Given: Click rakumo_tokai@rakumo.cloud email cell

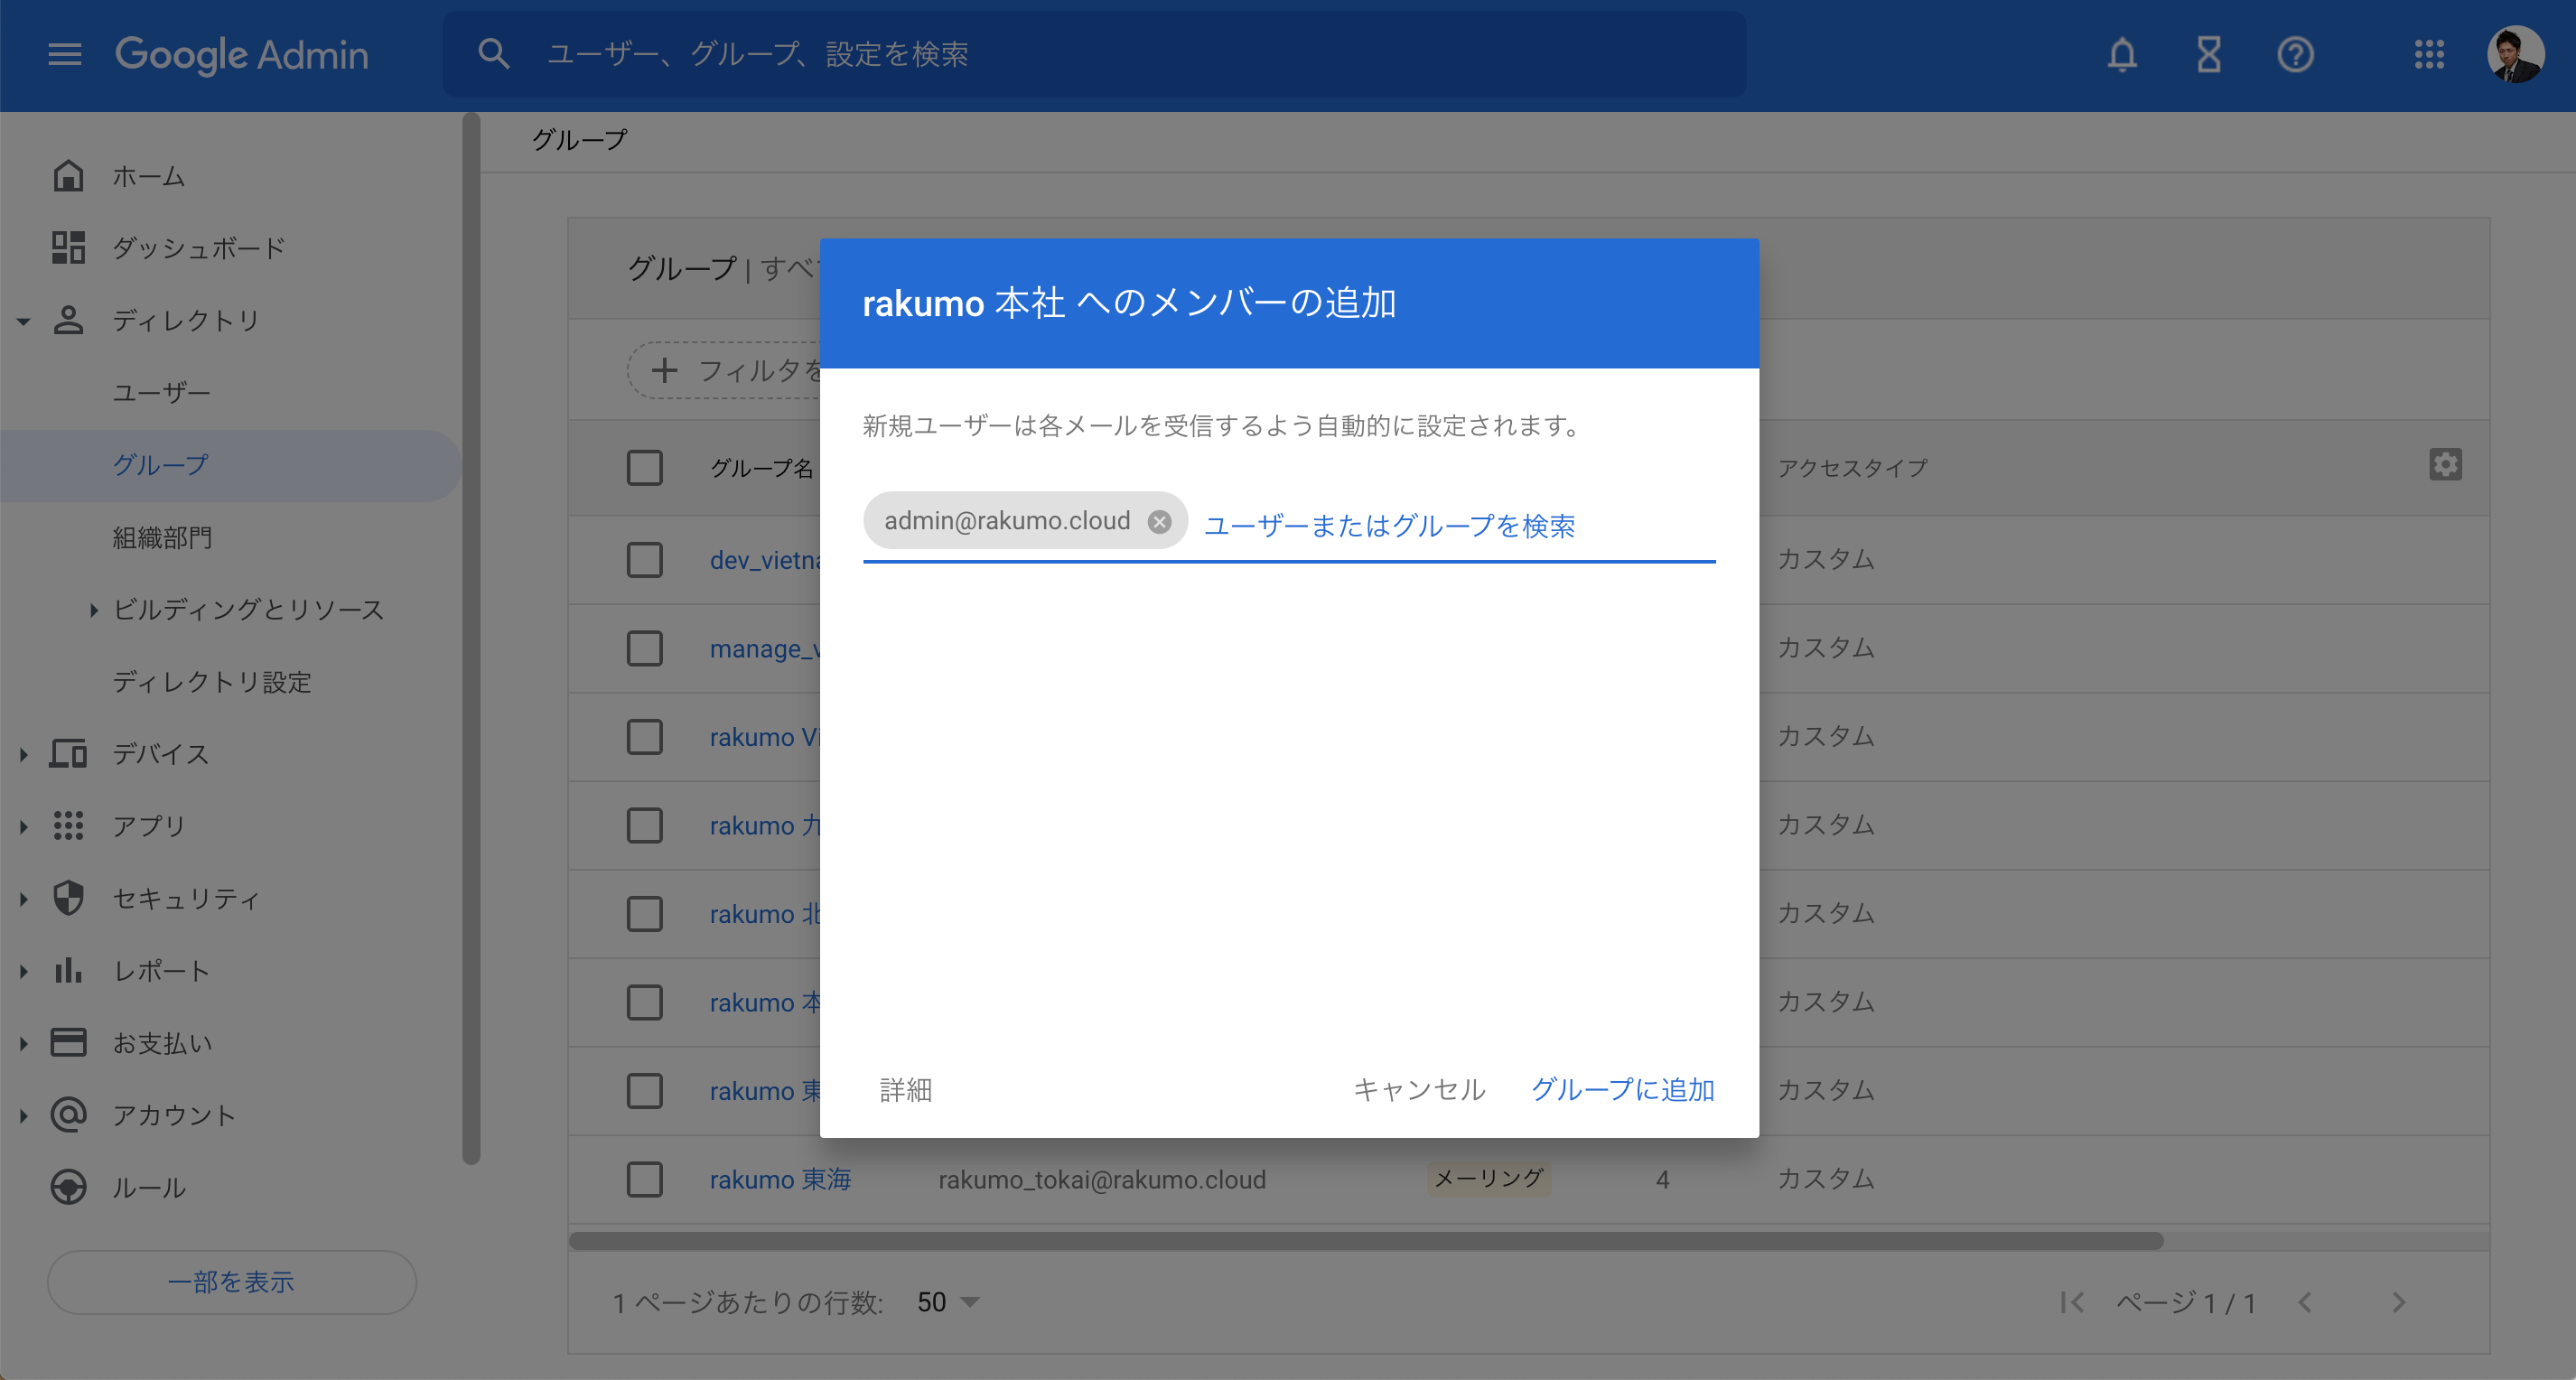Looking at the screenshot, I should pos(1101,1179).
